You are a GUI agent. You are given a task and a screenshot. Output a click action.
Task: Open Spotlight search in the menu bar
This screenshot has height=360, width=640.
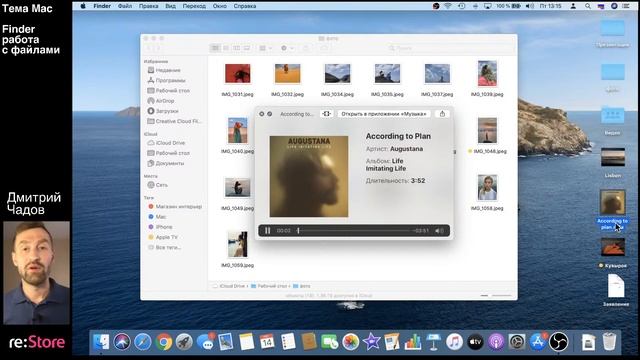click(x=588, y=6)
